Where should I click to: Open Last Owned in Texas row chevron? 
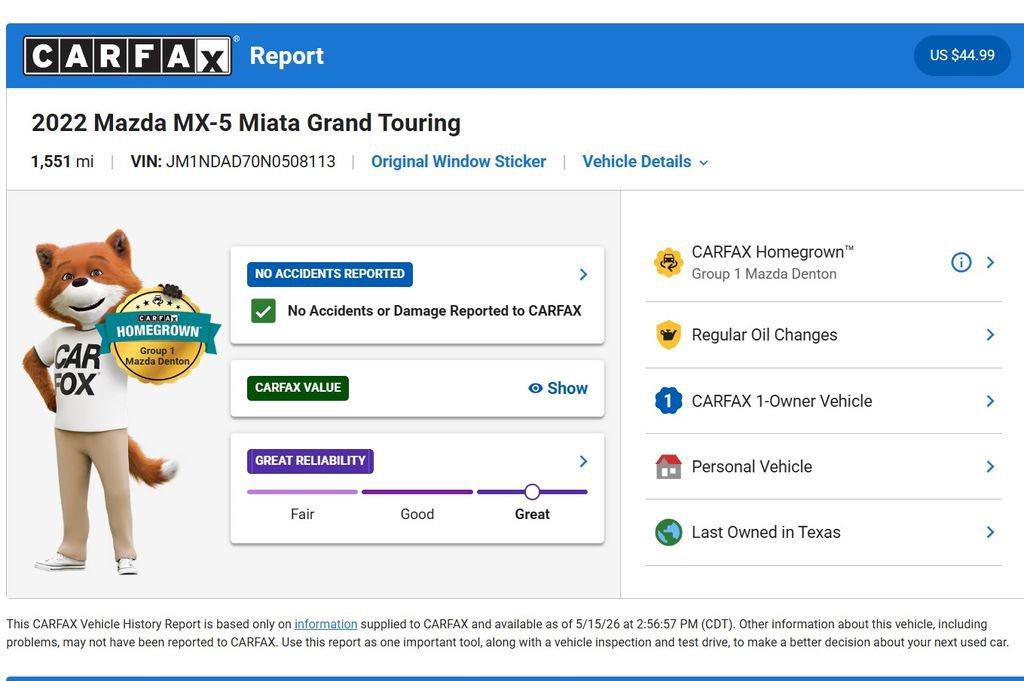point(990,532)
